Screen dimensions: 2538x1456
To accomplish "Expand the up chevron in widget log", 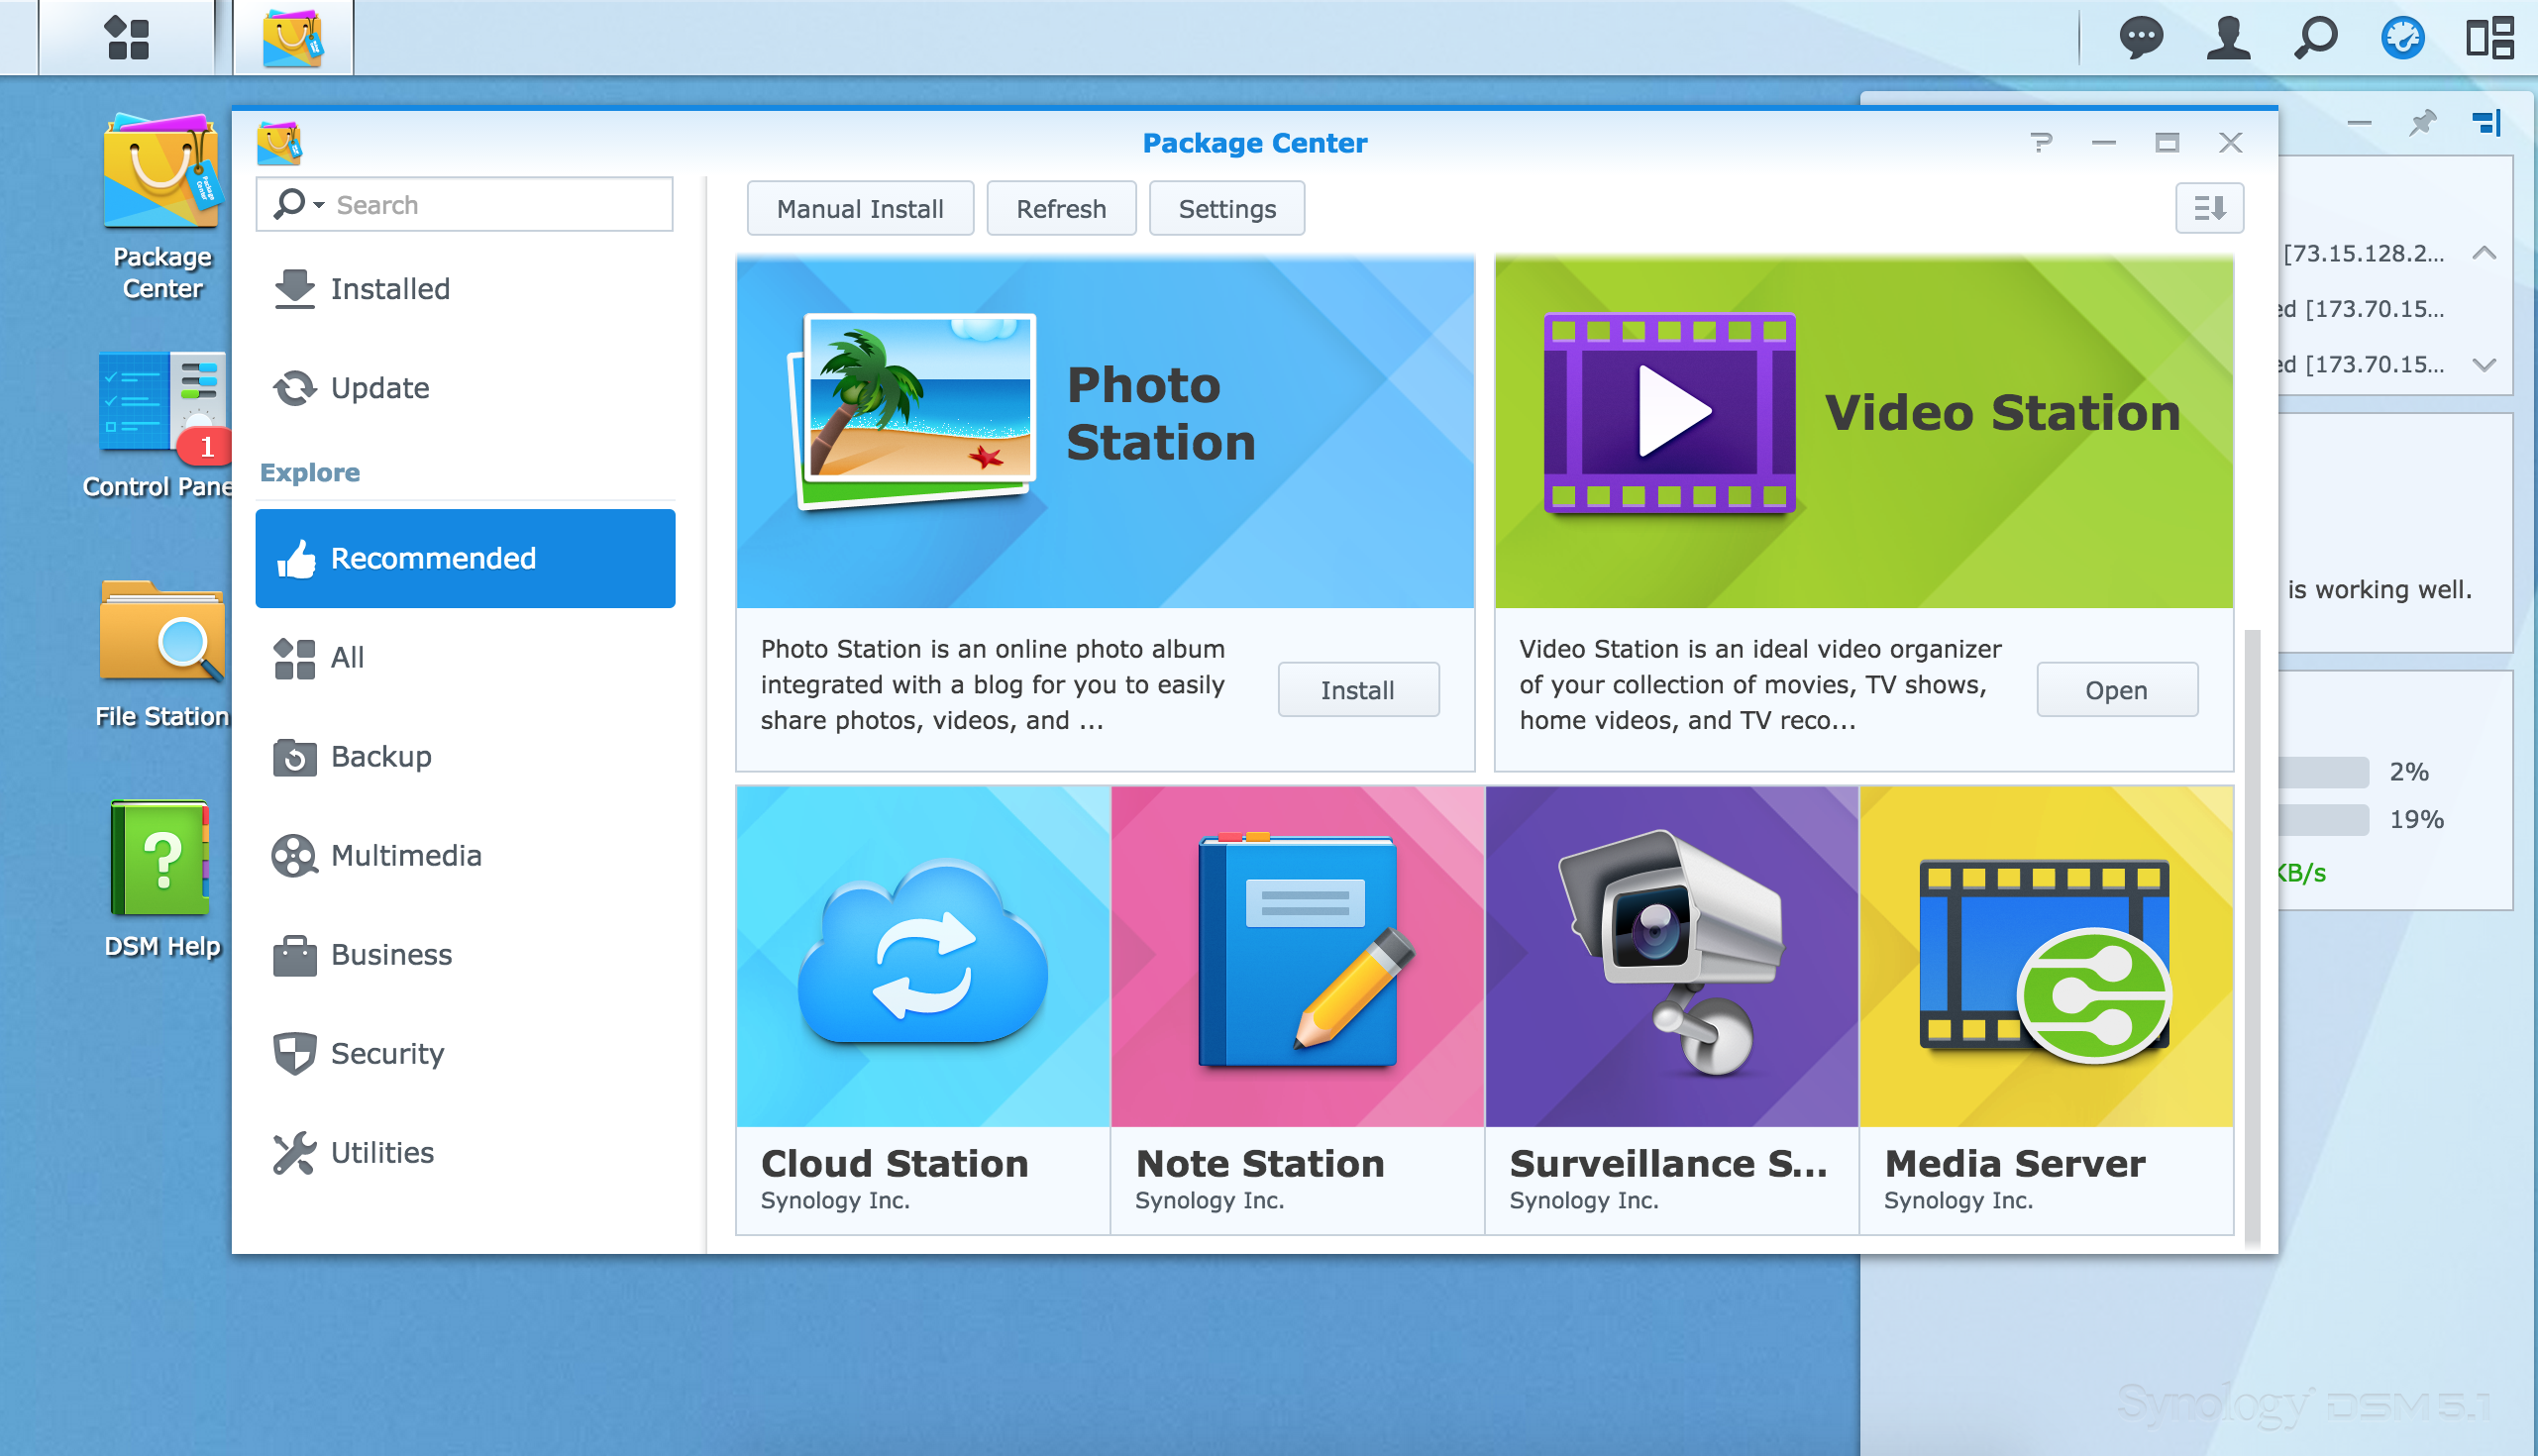I will click(2484, 253).
